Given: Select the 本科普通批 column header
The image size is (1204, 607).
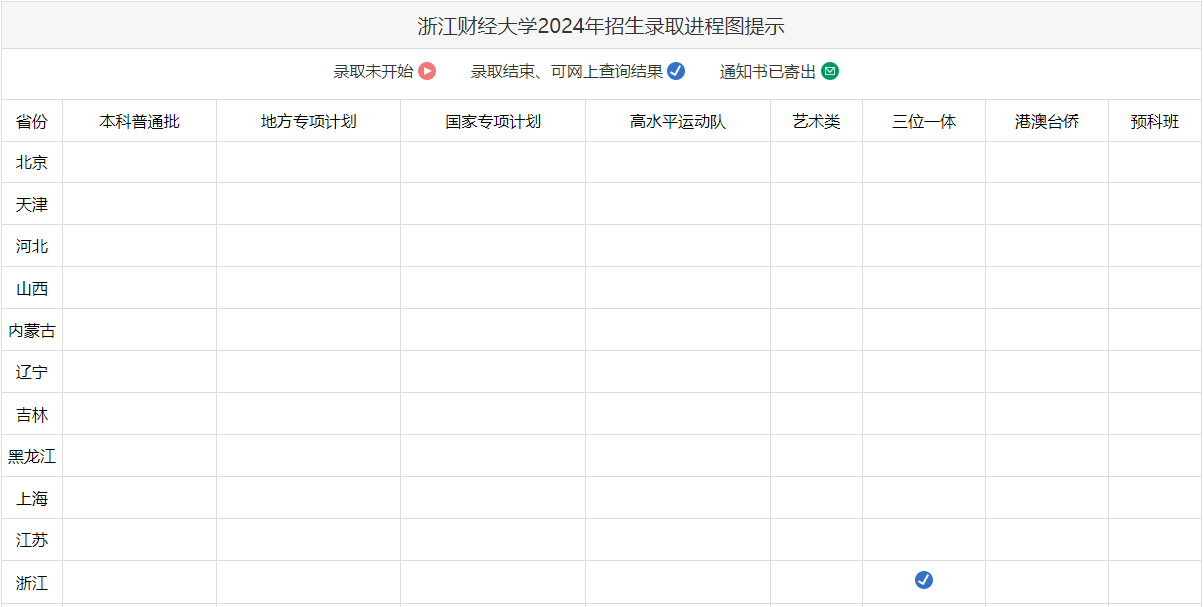Looking at the screenshot, I should pyautogui.click(x=139, y=121).
